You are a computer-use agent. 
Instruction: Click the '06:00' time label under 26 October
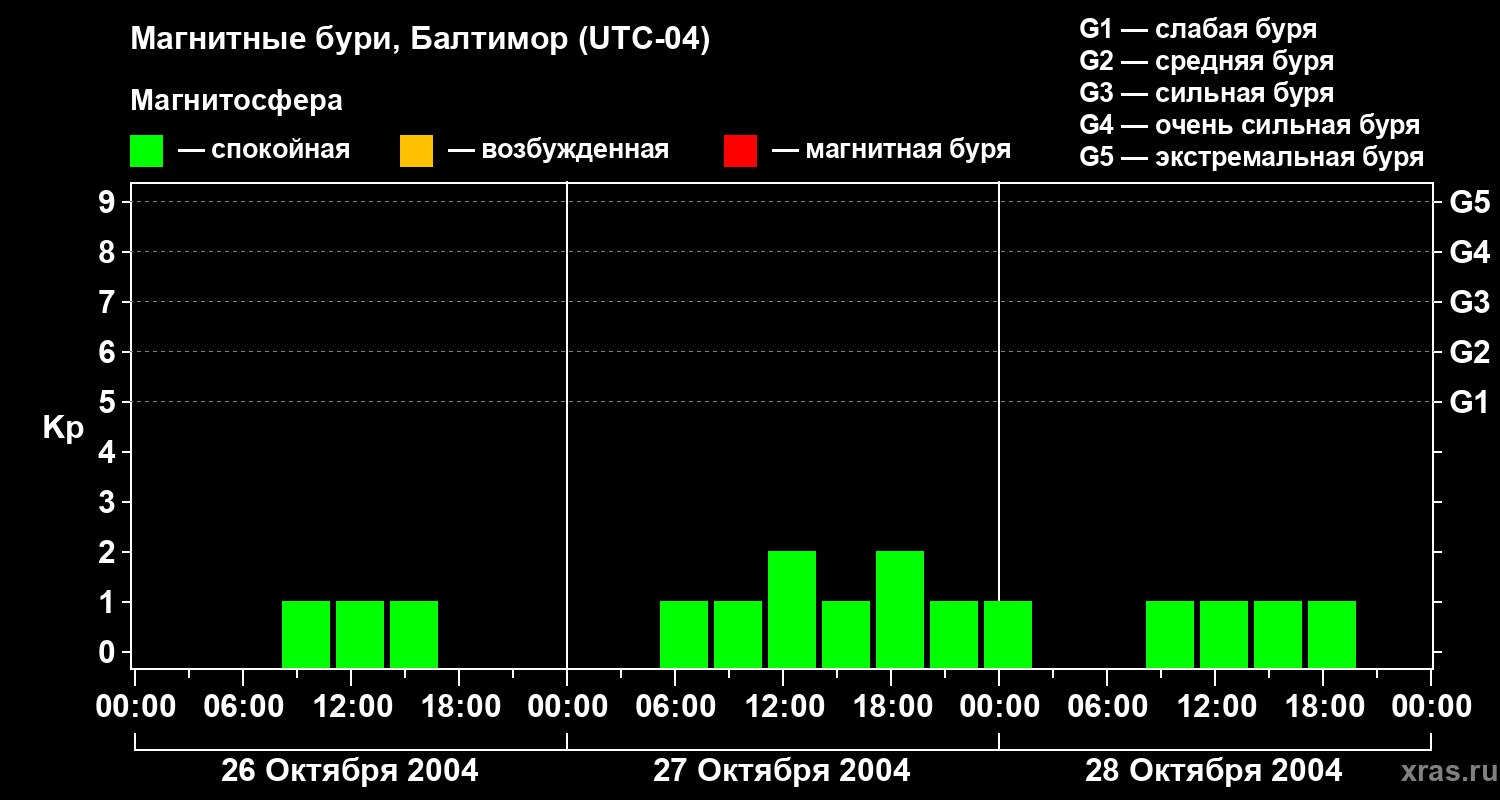pyautogui.click(x=243, y=706)
